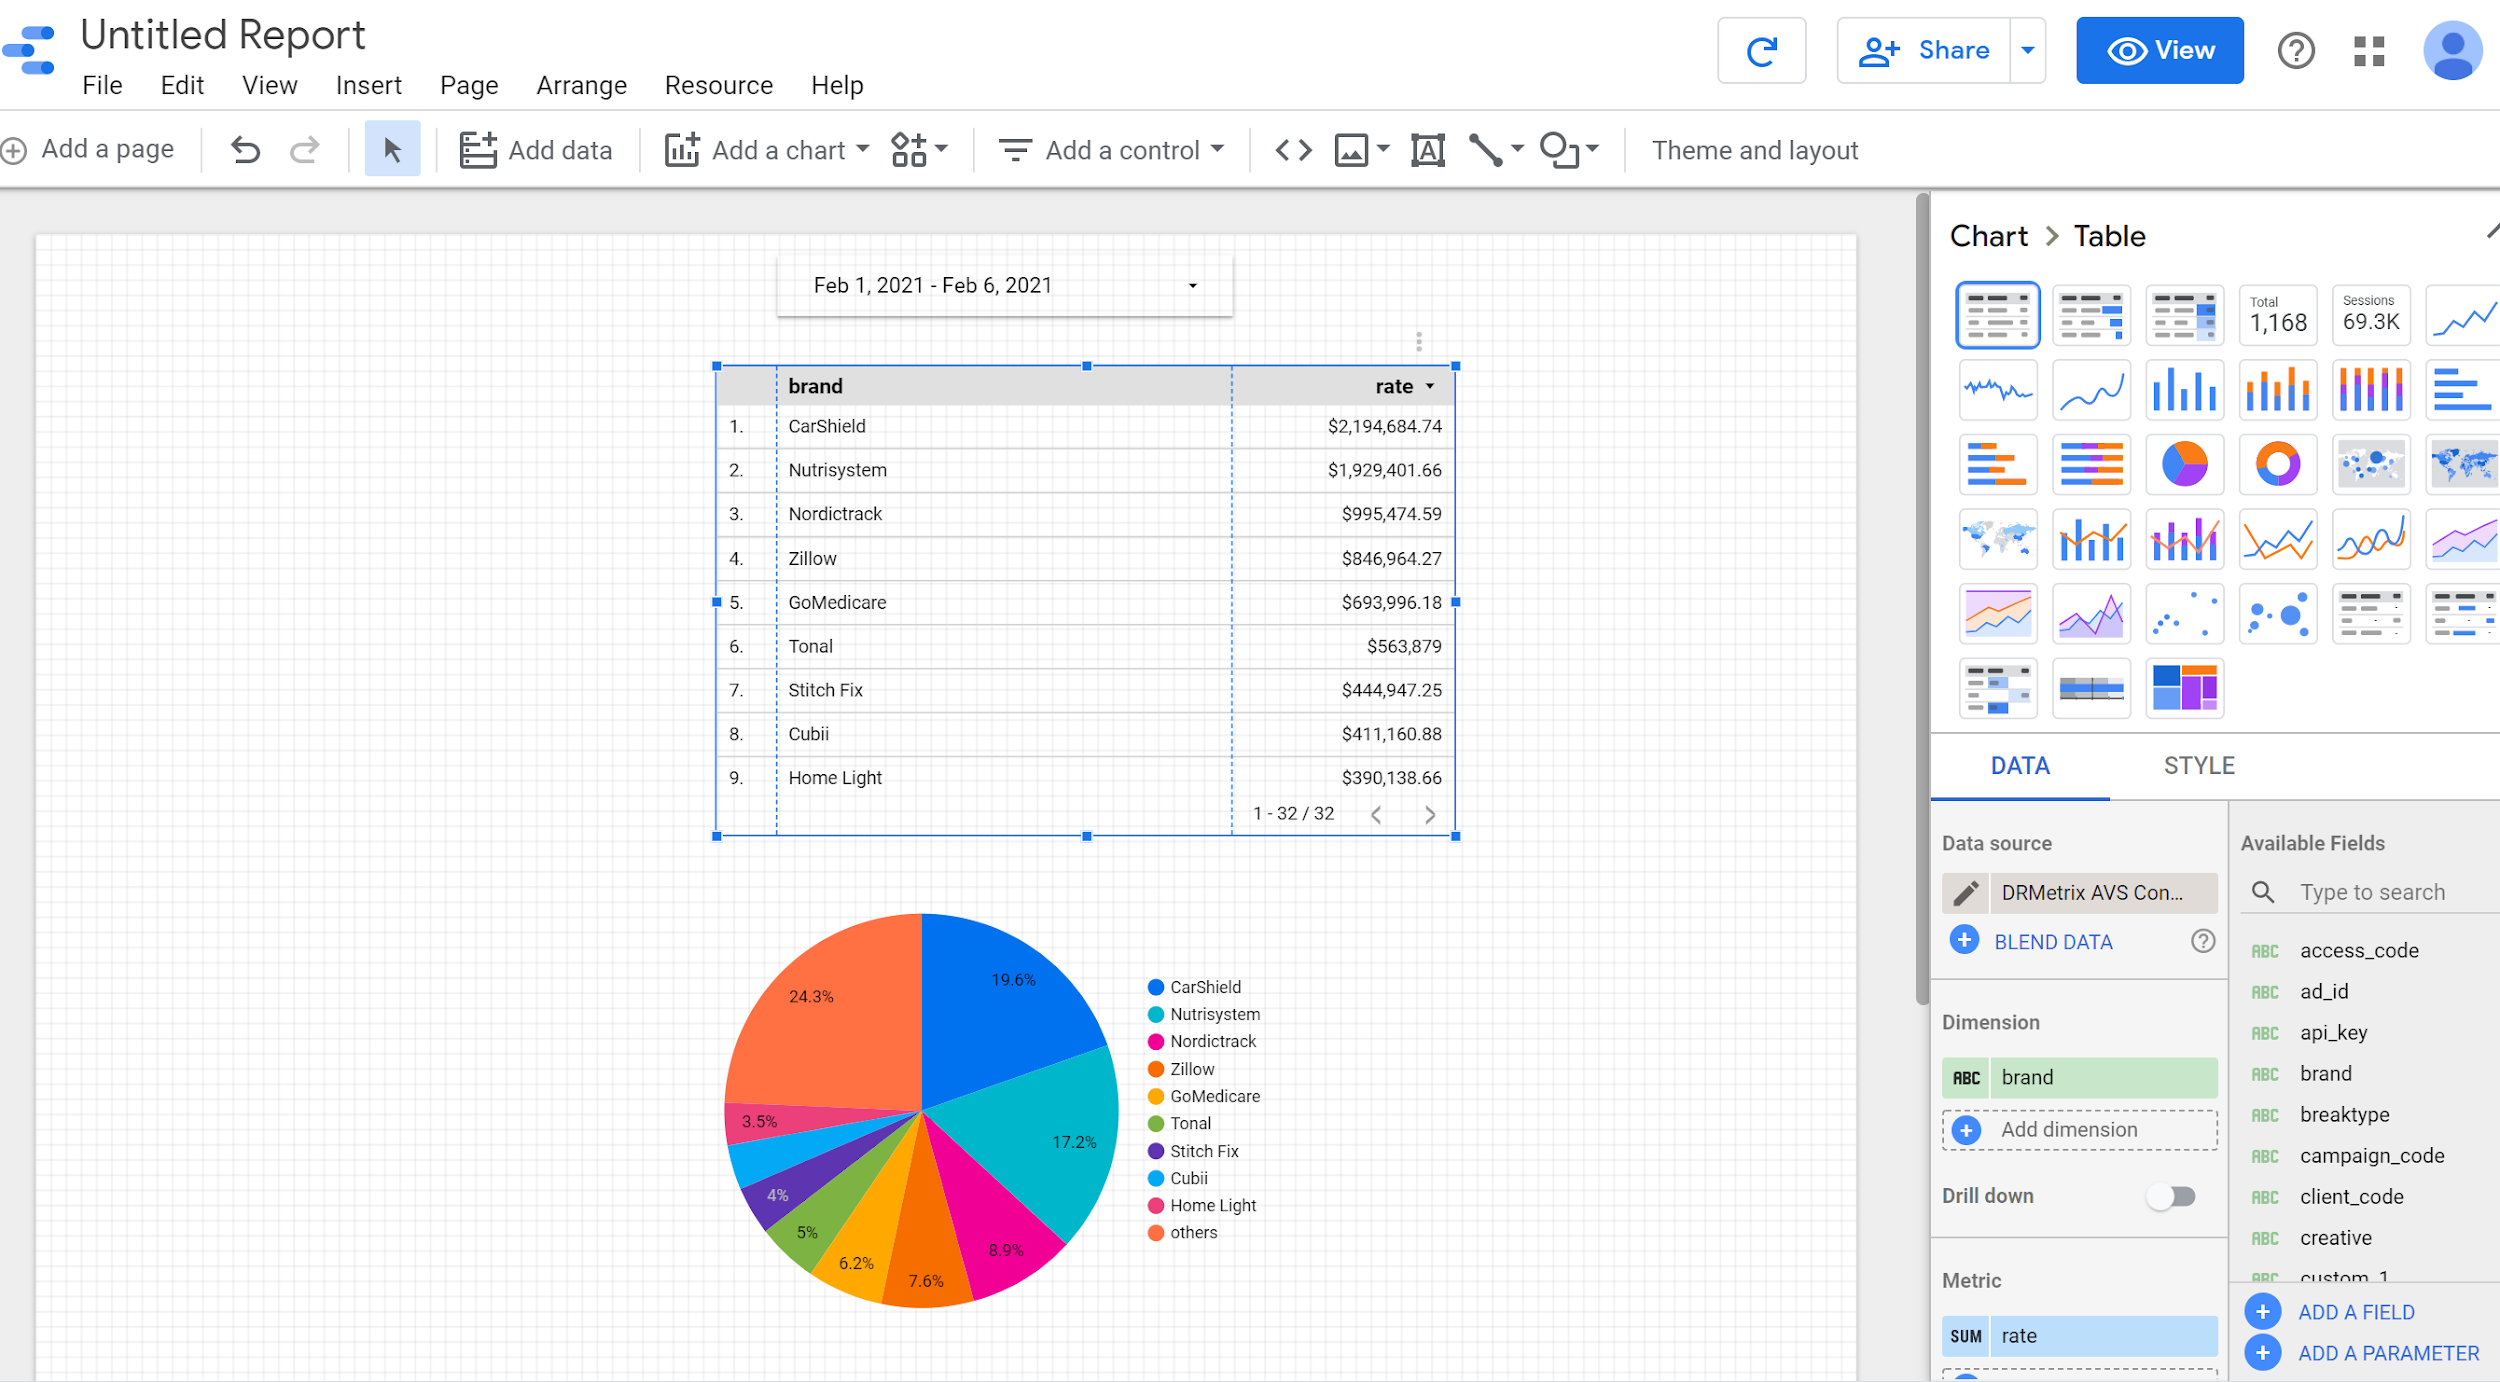2500x1382 pixels.
Task: Open the line tool dropdown arrow
Action: click(1516, 149)
